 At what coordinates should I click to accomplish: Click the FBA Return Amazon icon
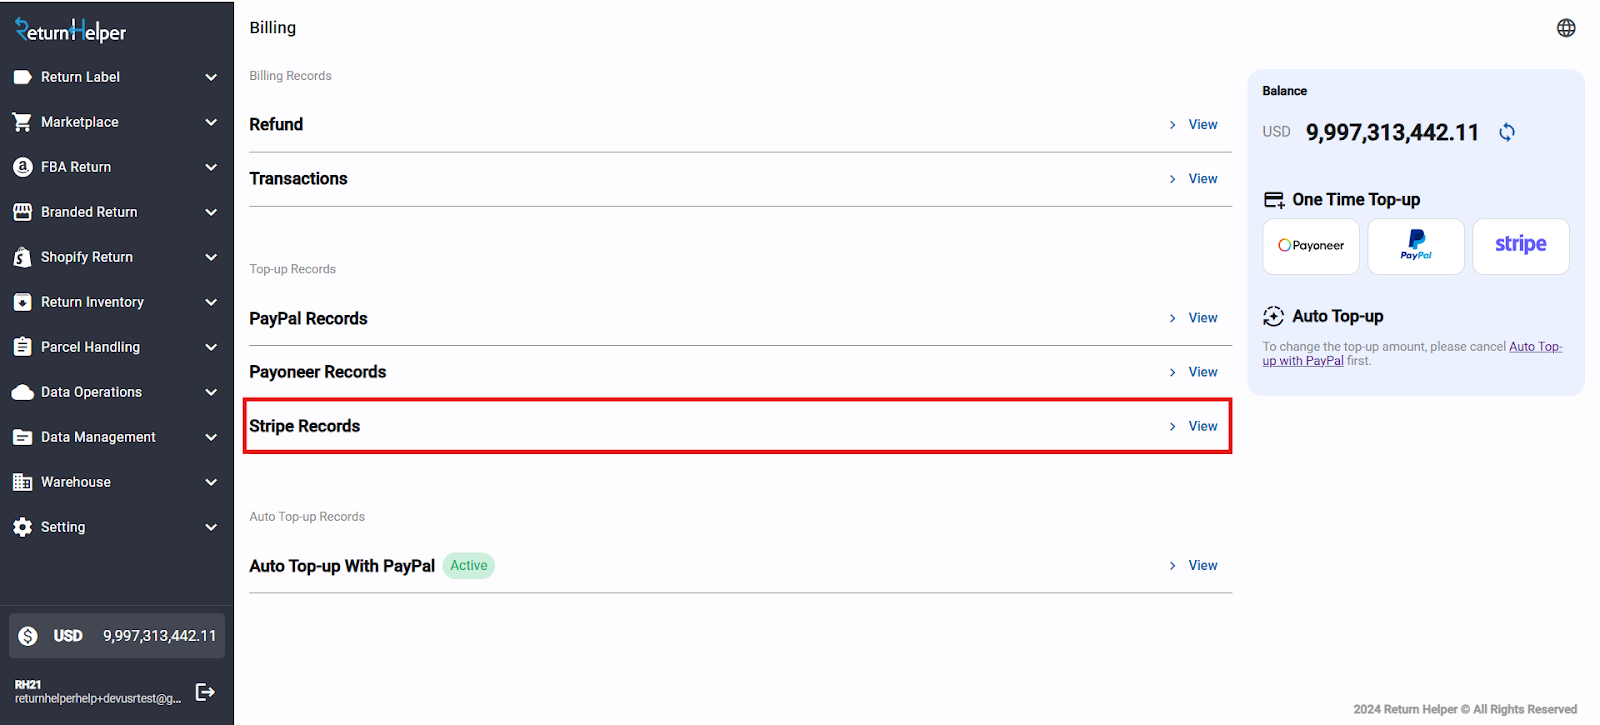click(23, 167)
